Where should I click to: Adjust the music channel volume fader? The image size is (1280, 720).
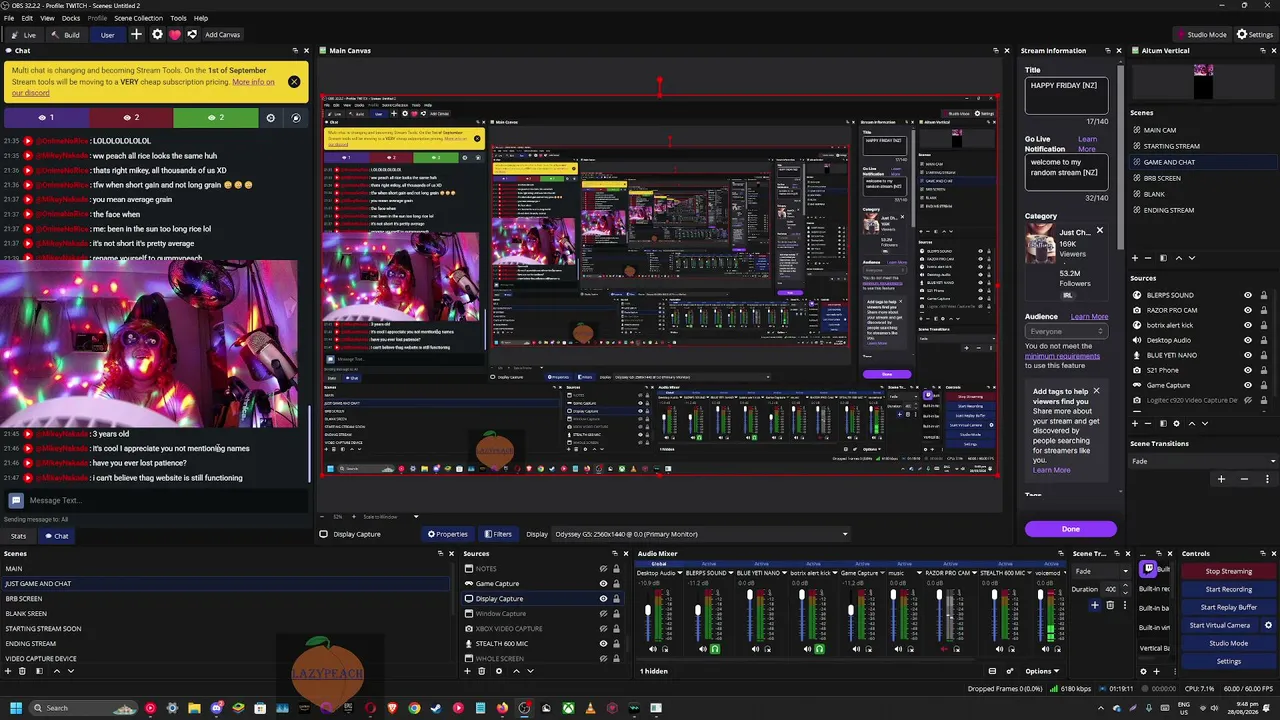pyautogui.click(x=893, y=595)
